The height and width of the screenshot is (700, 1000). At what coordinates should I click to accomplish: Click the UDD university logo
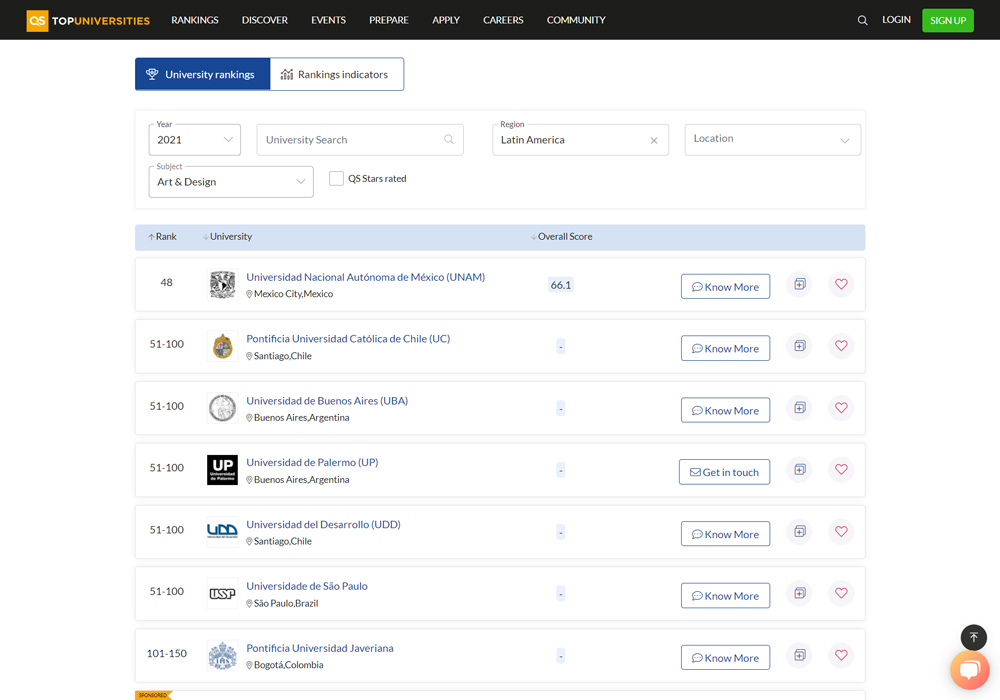pos(223,532)
